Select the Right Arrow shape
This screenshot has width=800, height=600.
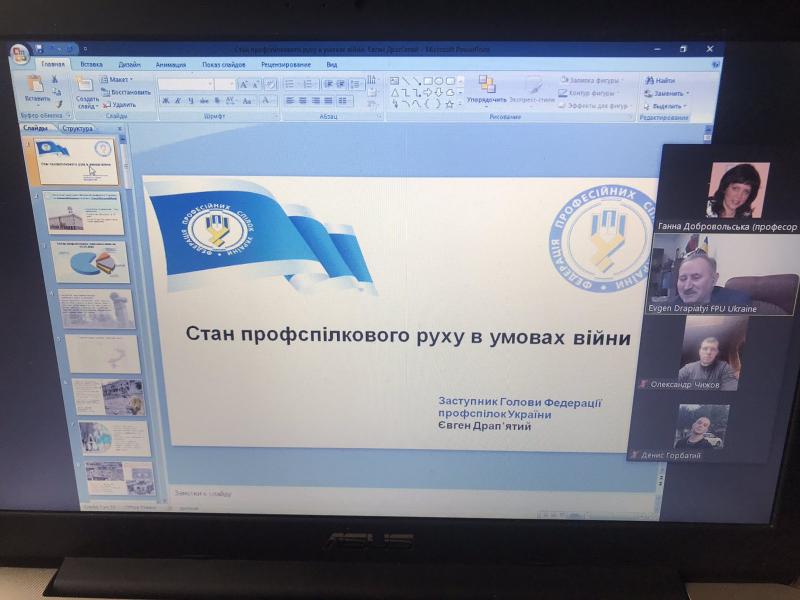[427, 92]
